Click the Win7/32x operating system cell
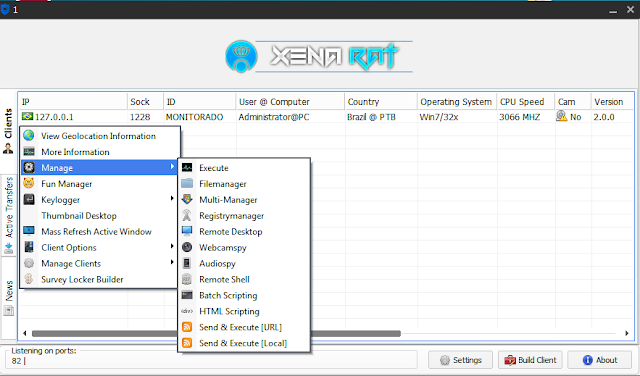Viewport: 640px width, 376px height. 439,117
